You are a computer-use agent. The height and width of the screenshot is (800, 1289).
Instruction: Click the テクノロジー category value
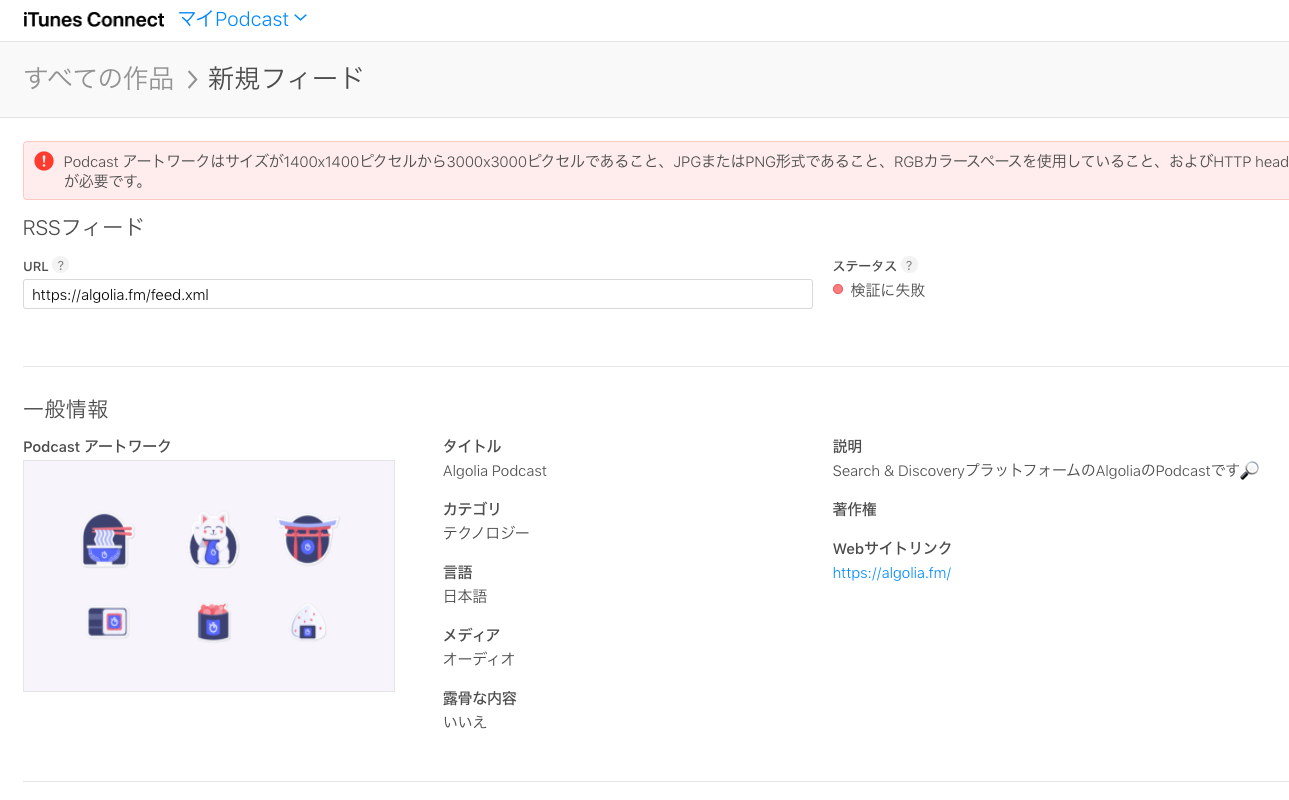[x=486, y=533]
